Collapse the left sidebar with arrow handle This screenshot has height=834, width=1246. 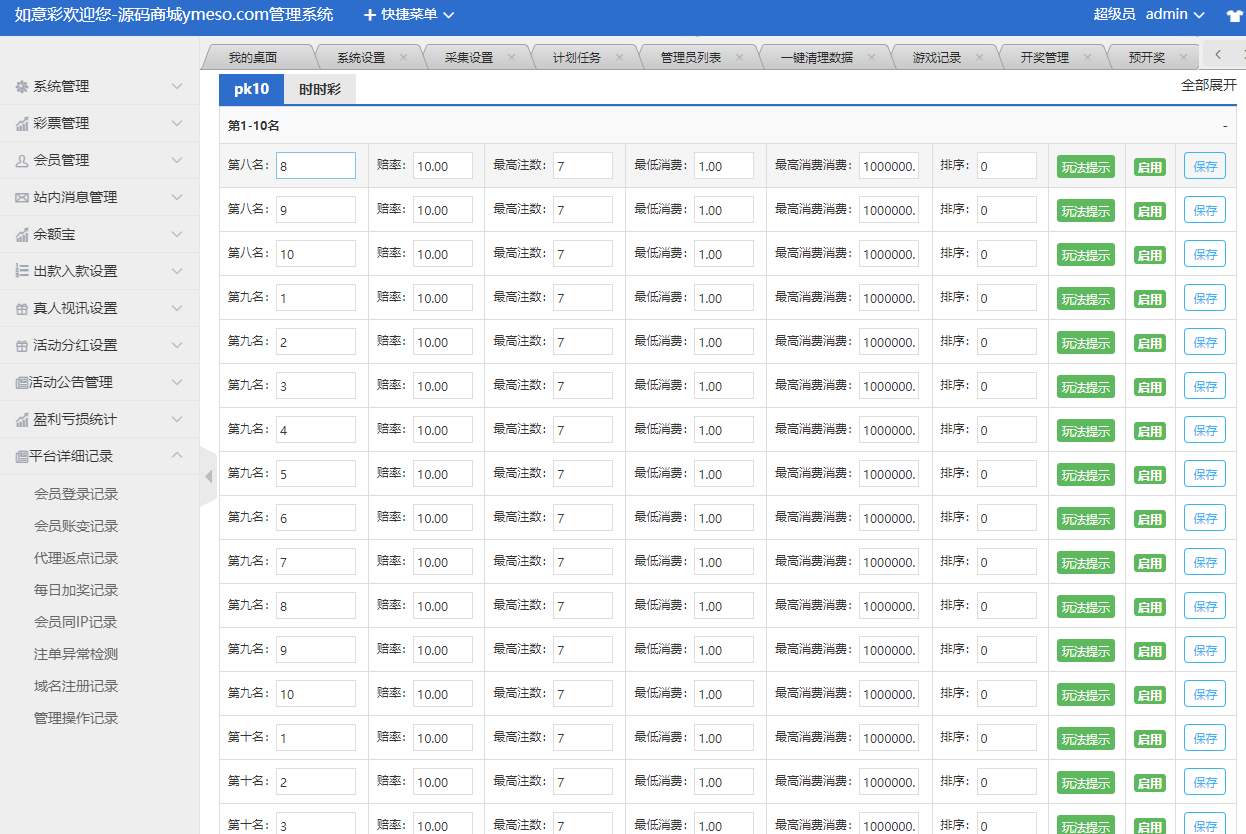(x=208, y=476)
